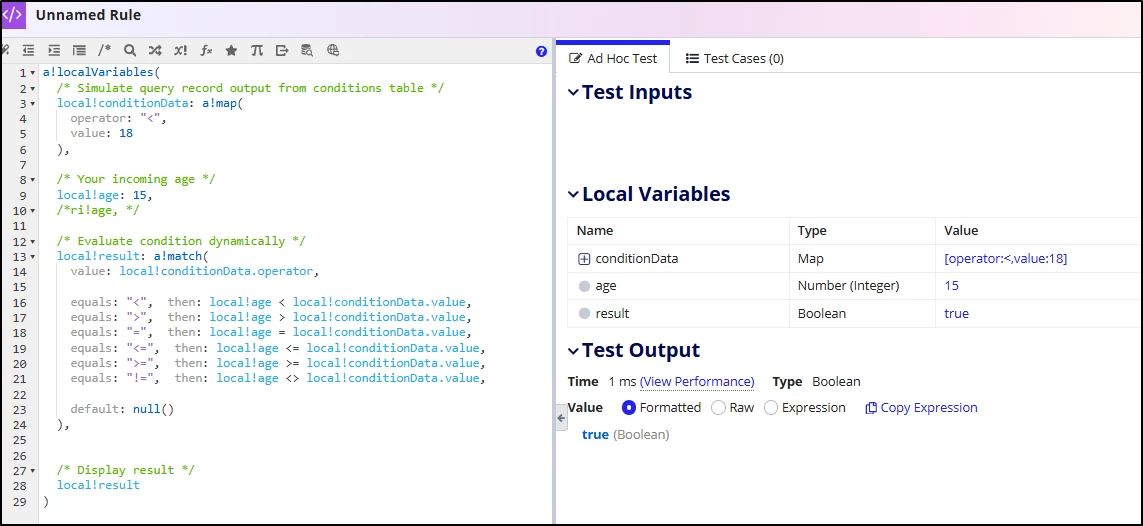Viewport: 1143px width, 526px height.
Task: Click the true (Boolean) output value
Action: [x=625, y=435]
